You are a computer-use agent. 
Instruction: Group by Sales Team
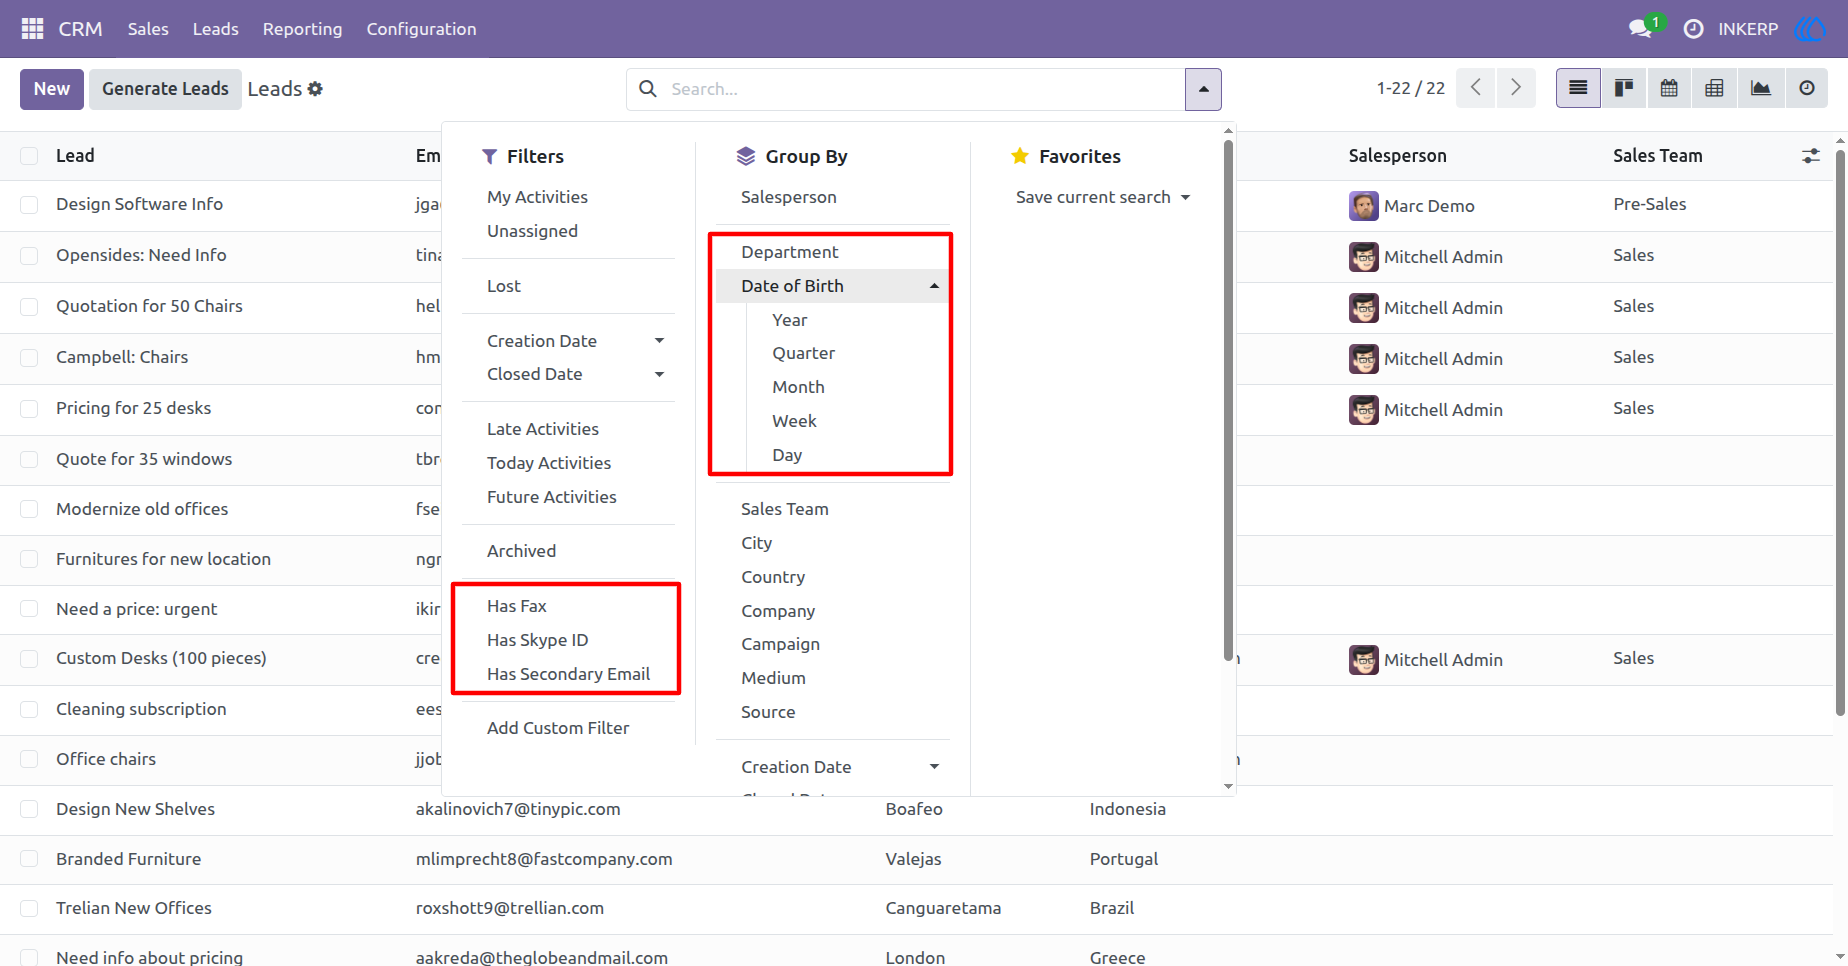(x=784, y=509)
